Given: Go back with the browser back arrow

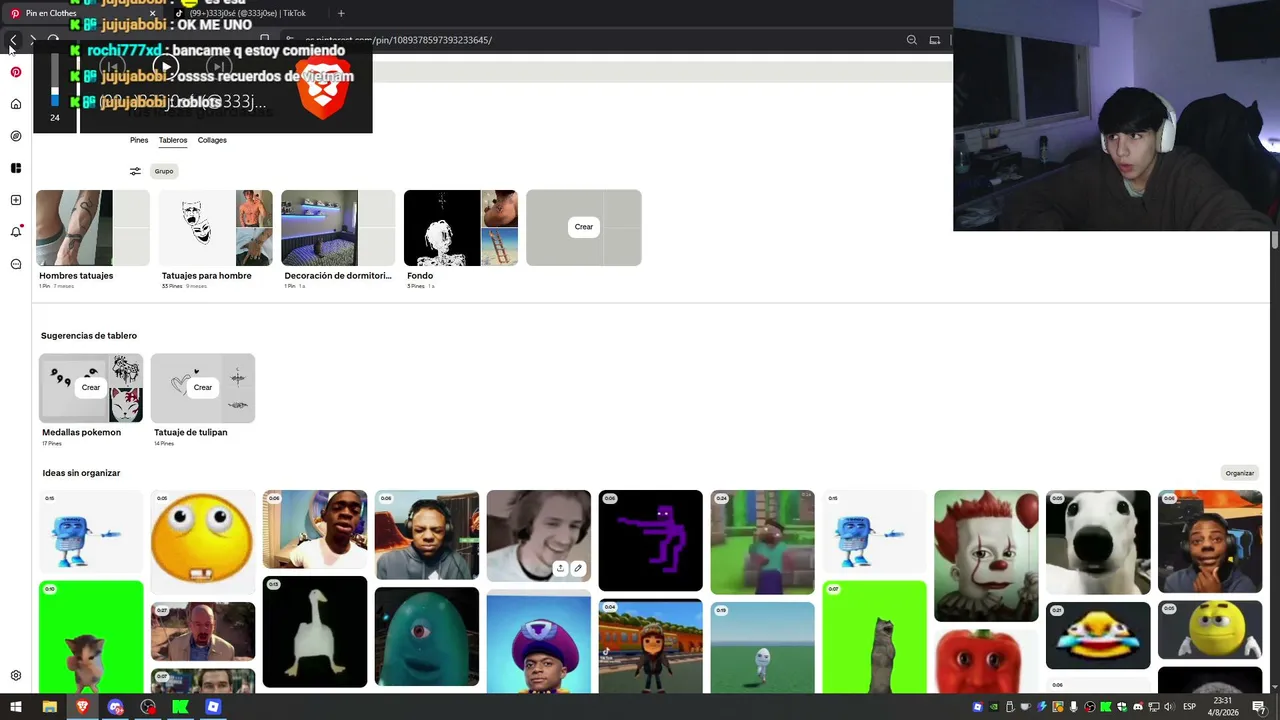Looking at the screenshot, I should coord(13,40).
